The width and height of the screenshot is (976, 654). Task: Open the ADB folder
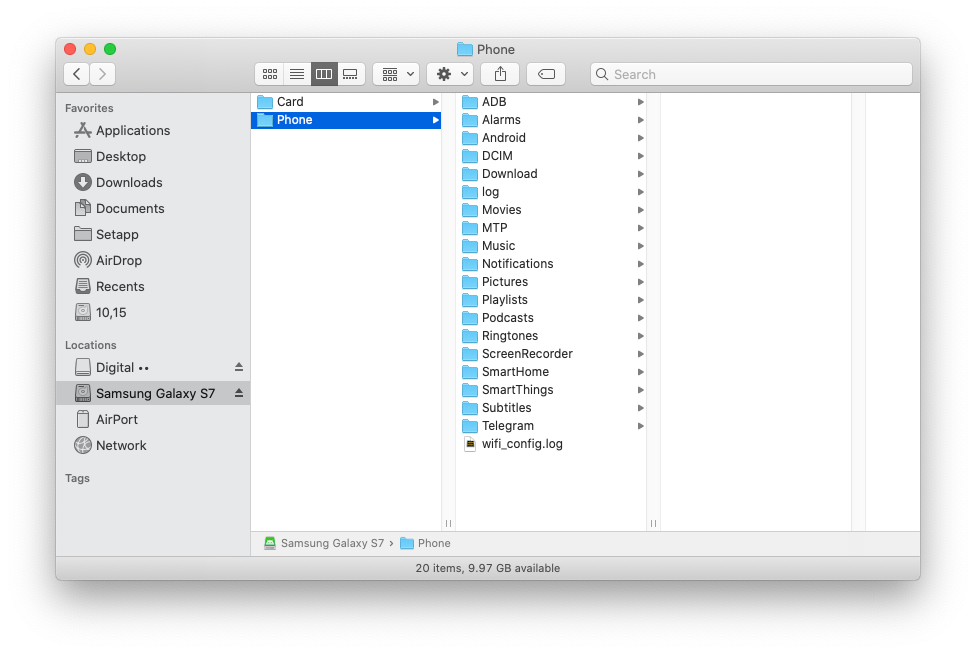pos(551,101)
